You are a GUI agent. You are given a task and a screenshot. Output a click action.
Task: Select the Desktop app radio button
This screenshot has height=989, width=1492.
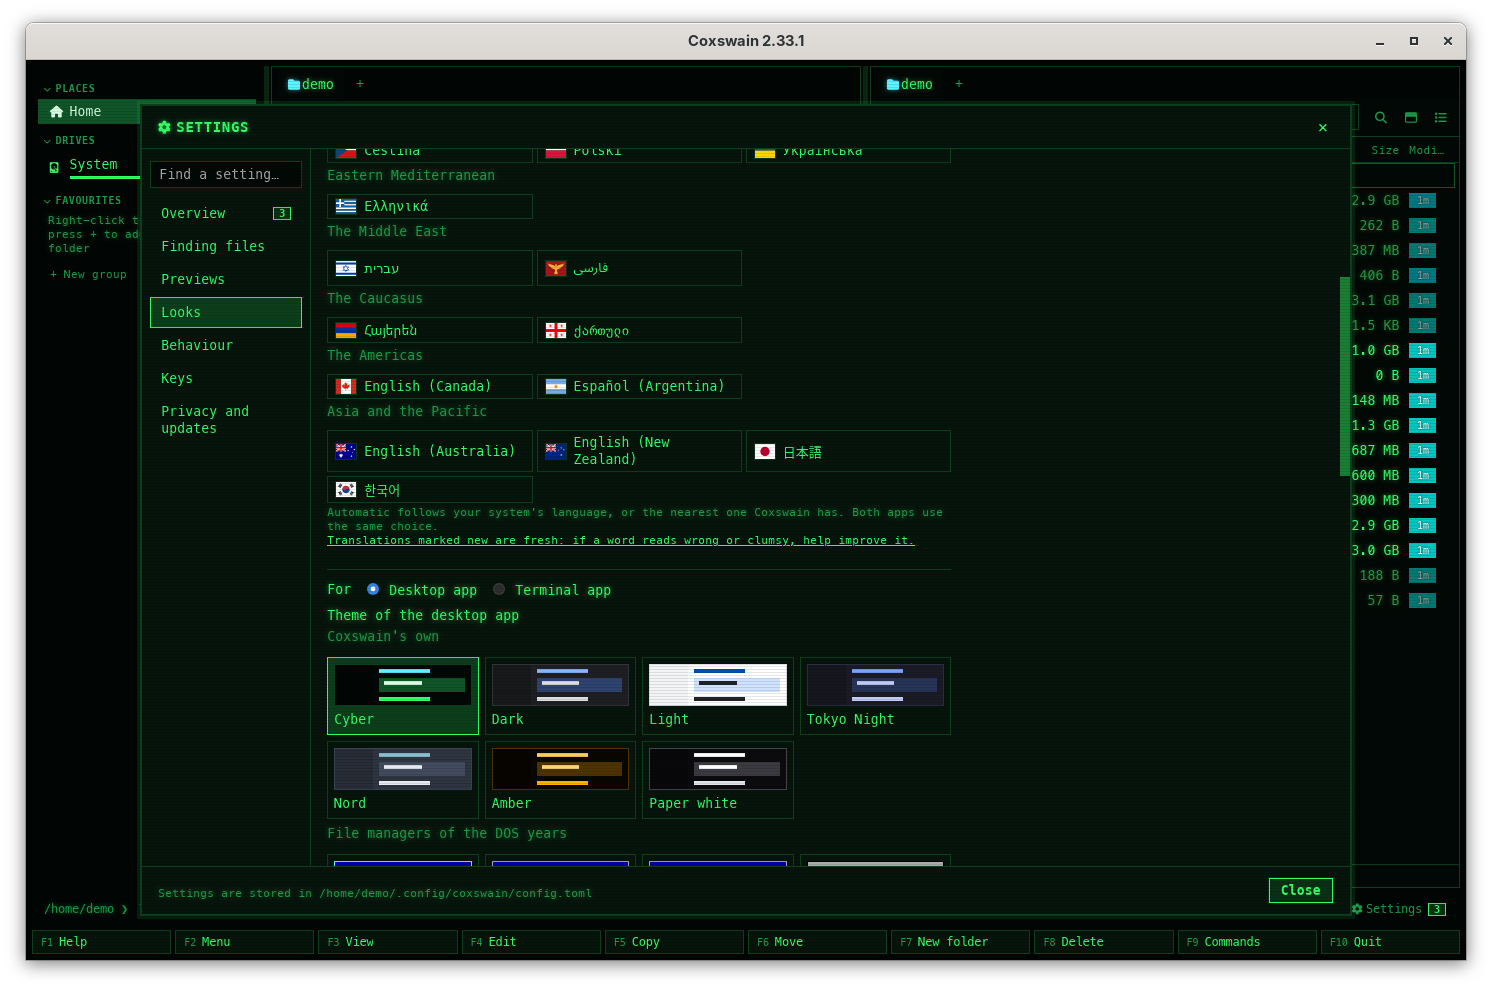(x=373, y=590)
